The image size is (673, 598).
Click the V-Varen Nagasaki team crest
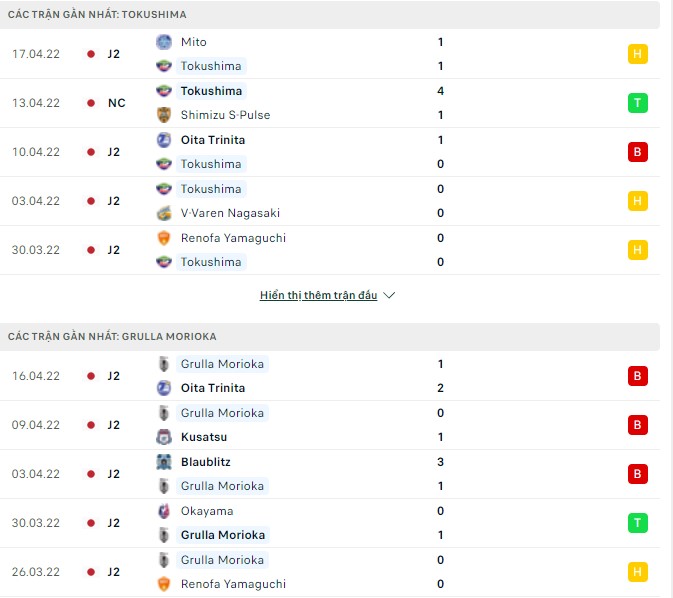pos(164,213)
